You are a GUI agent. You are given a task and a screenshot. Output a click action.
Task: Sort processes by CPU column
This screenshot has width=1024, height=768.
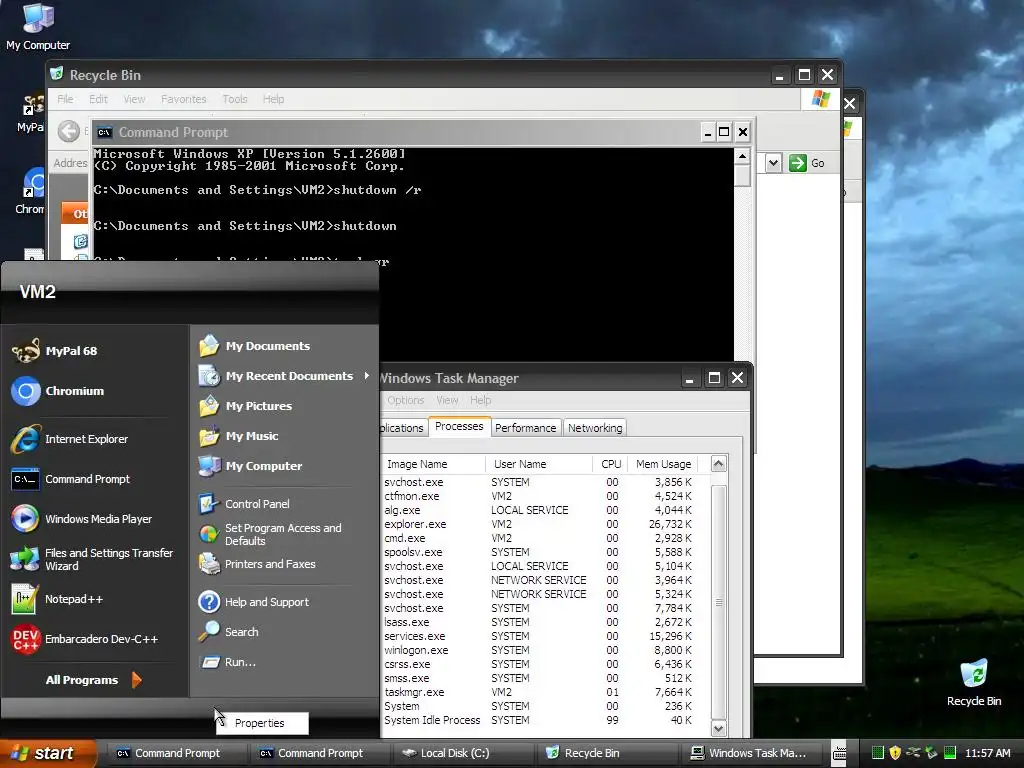click(610, 464)
